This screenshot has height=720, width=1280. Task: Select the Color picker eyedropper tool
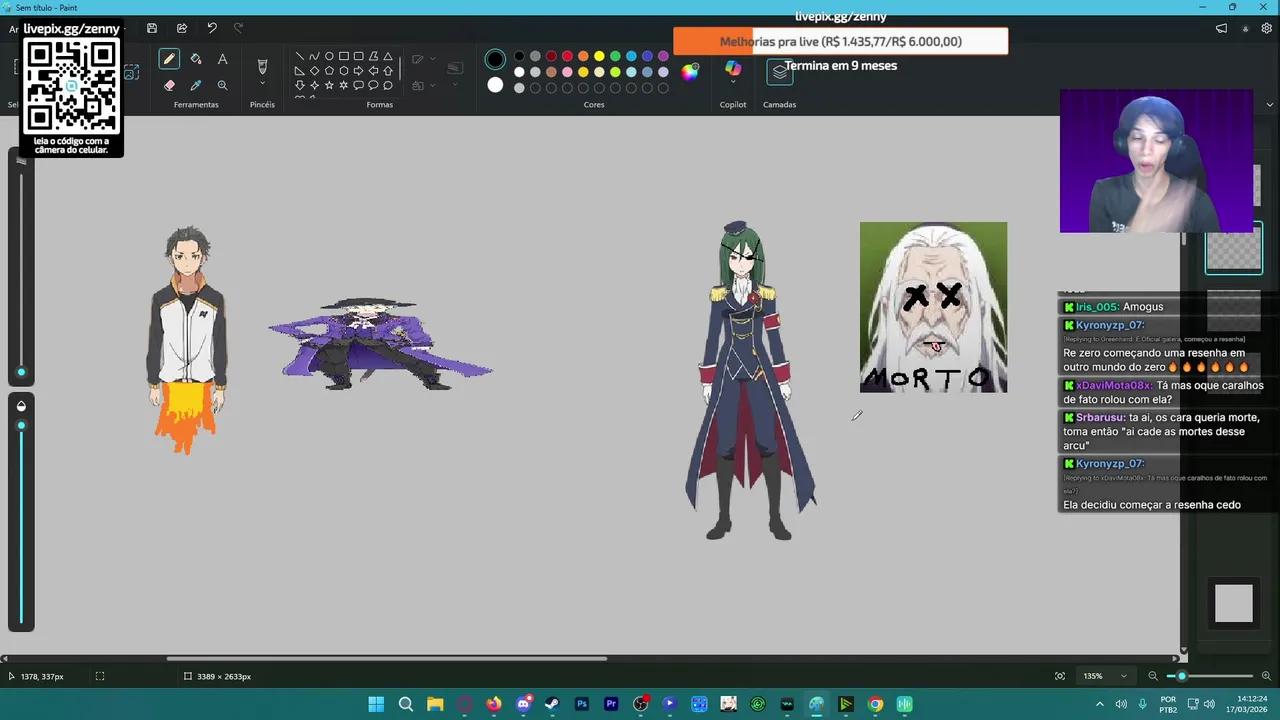coord(196,86)
